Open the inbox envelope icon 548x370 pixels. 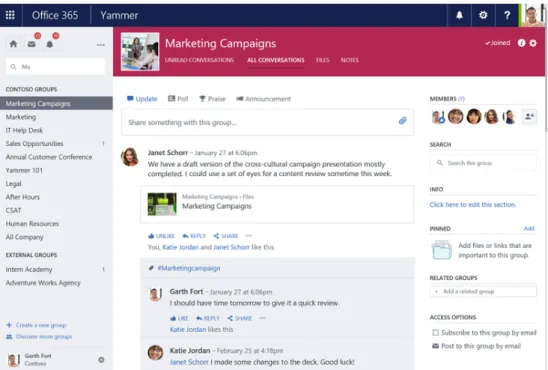[x=31, y=44]
